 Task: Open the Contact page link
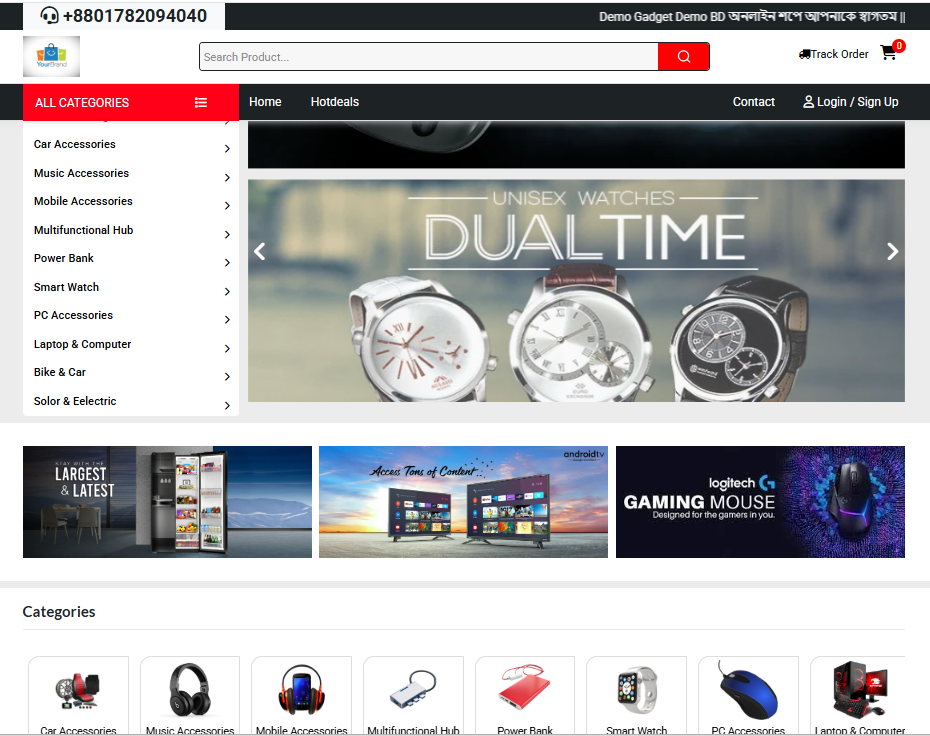[753, 102]
